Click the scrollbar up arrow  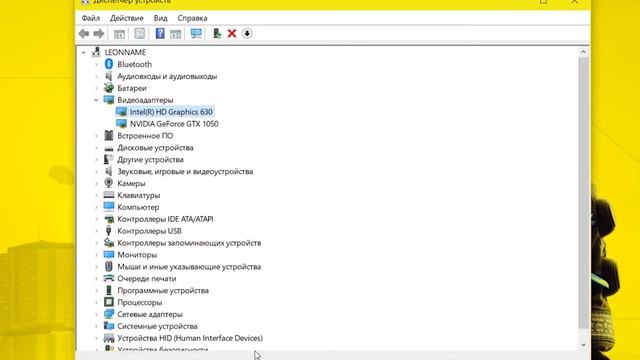click(583, 52)
